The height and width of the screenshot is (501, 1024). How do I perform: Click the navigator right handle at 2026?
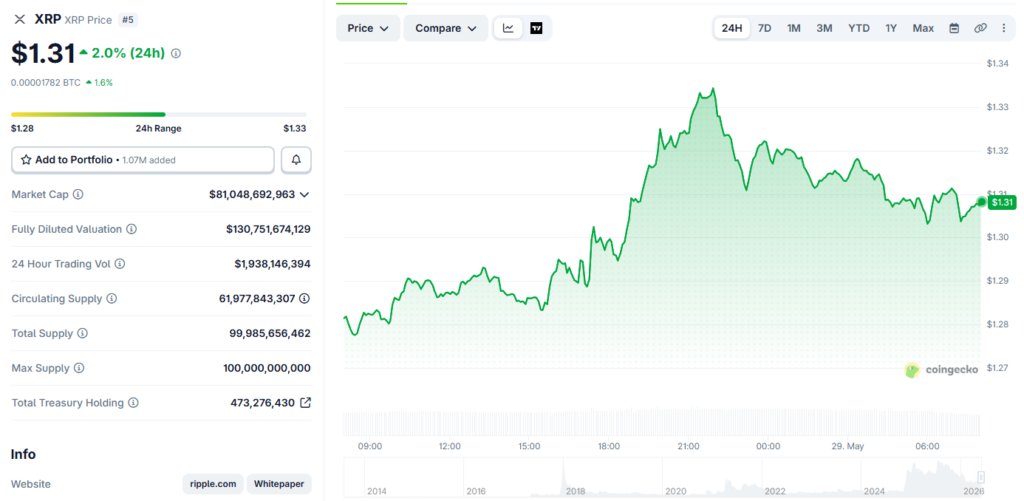pos(980,476)
